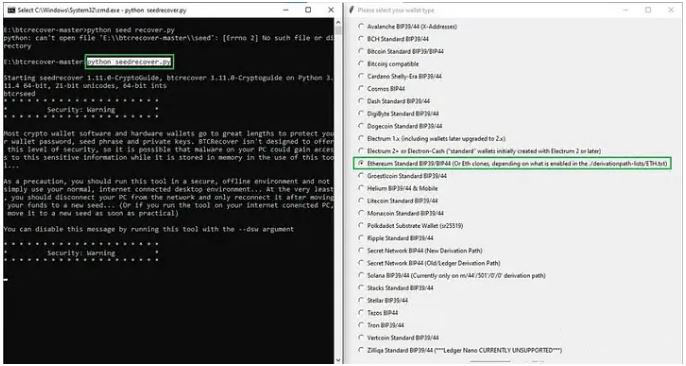The width and height of the screenshot is (686, 366).
Task: Close the command prompt window
Action: [x=331, y=10]
